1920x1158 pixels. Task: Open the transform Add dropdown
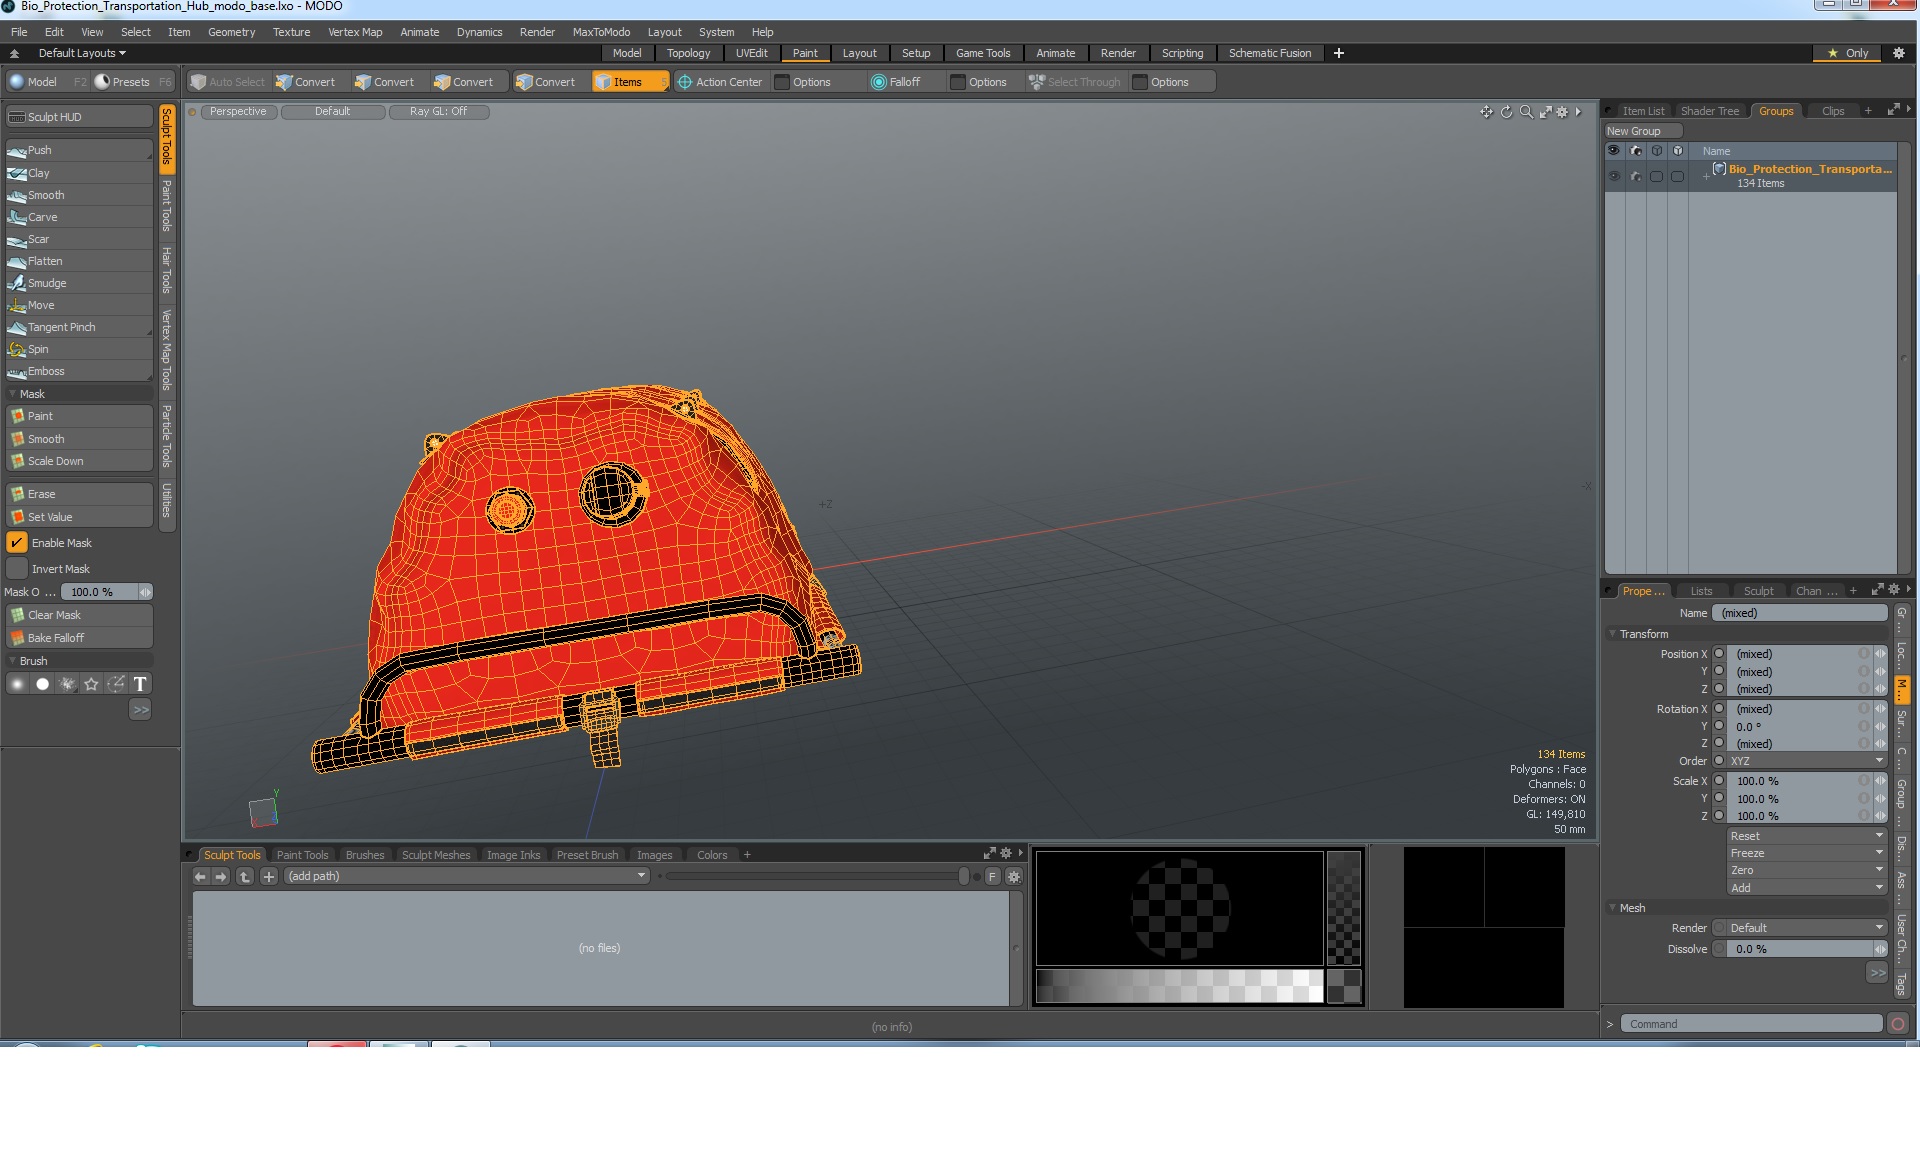[1807, 888]
